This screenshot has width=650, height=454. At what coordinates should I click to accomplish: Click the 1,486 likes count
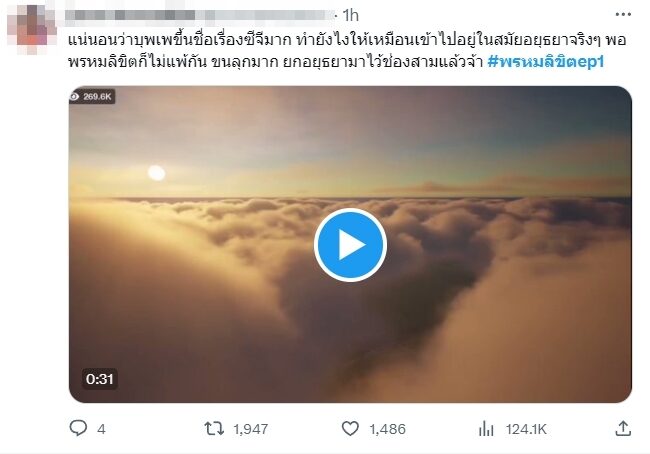(x=388, y=429)
